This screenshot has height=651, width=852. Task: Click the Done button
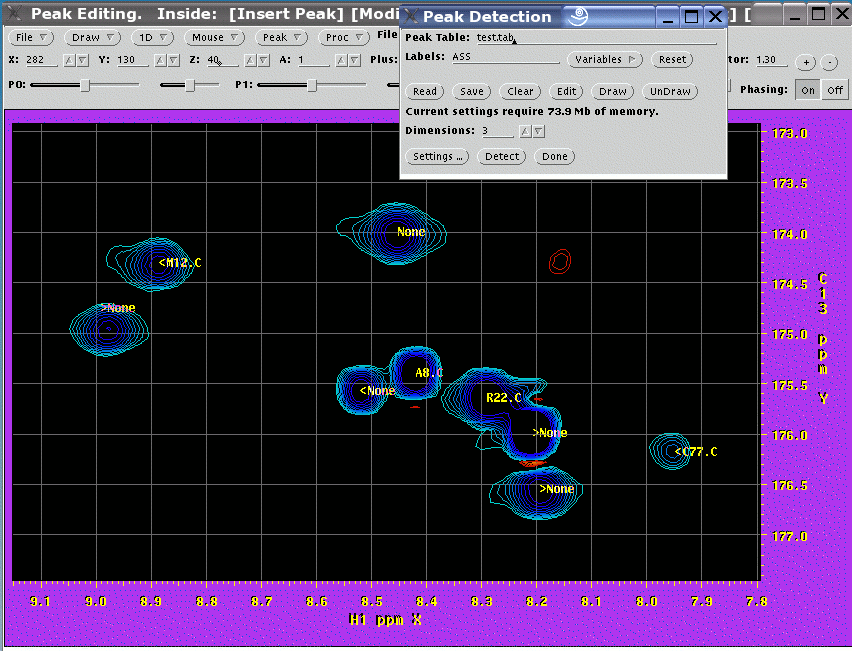click(x=555, y=157)
